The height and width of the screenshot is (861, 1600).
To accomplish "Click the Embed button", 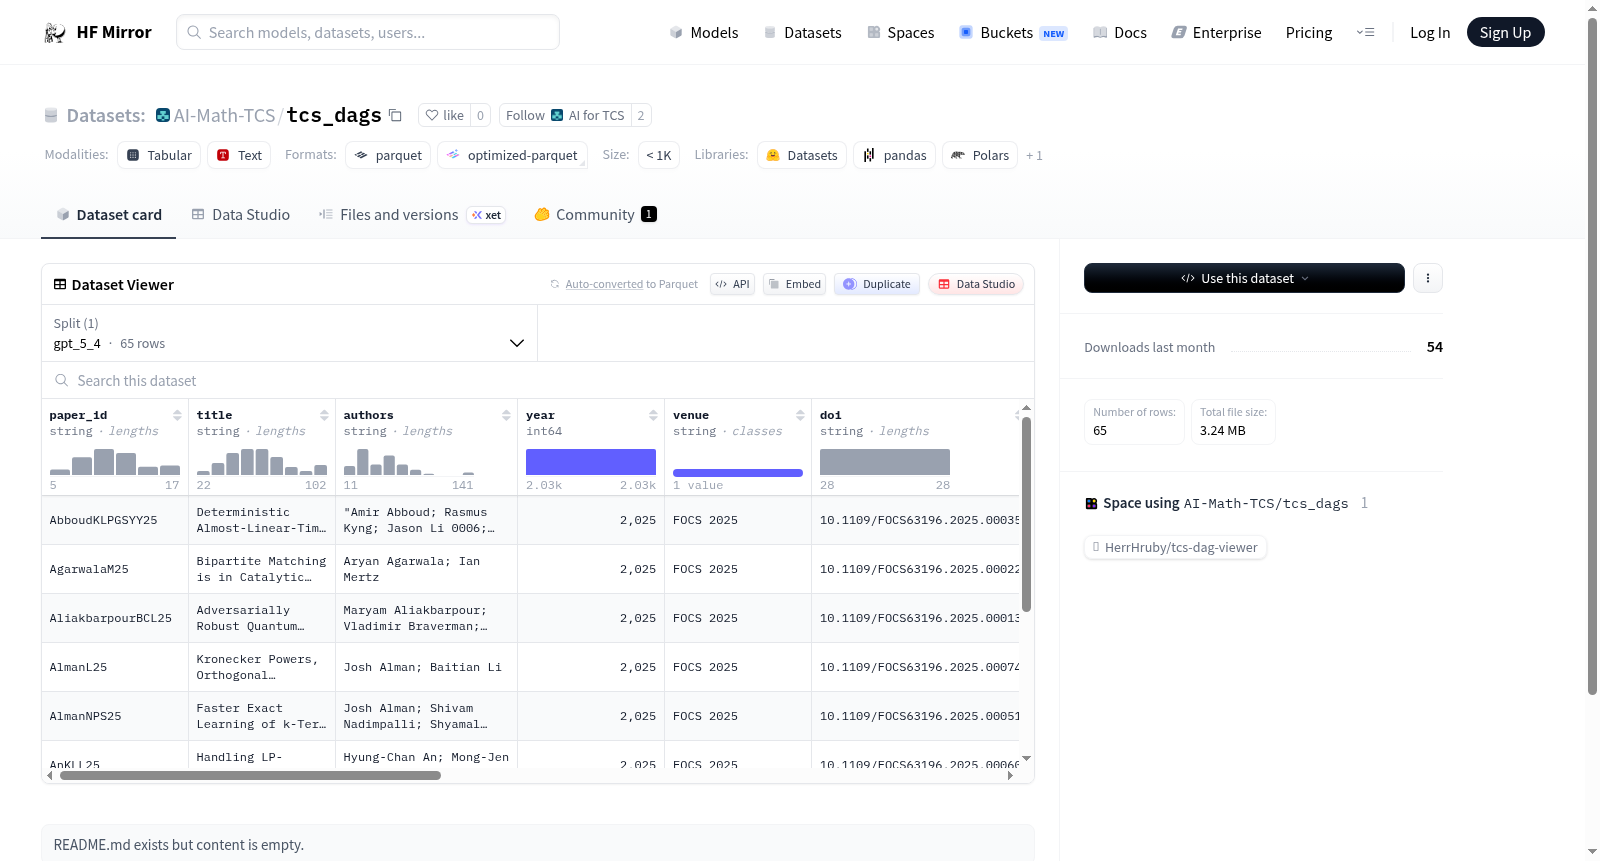I will pyautogui.click(x=794, y=284).
